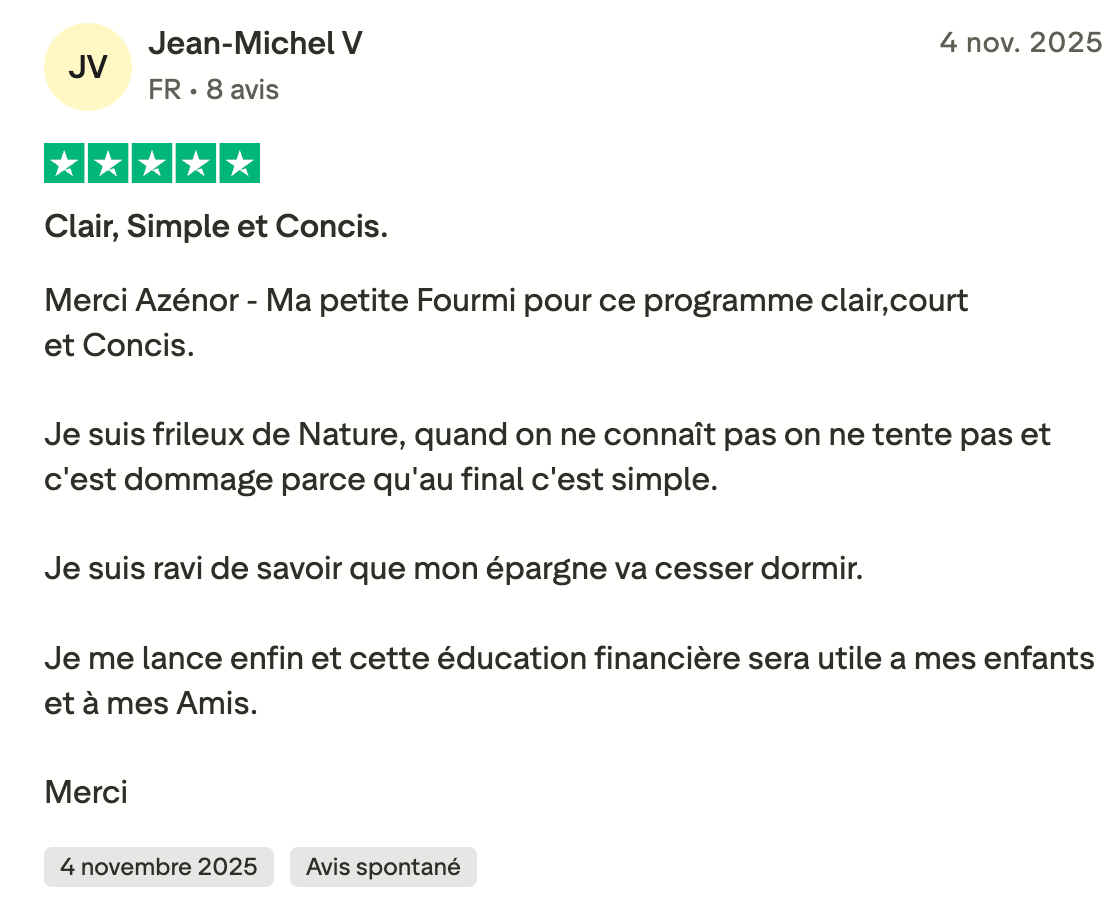Click the second green rating star
The image size is (1114, 904).
click(108, 164)
